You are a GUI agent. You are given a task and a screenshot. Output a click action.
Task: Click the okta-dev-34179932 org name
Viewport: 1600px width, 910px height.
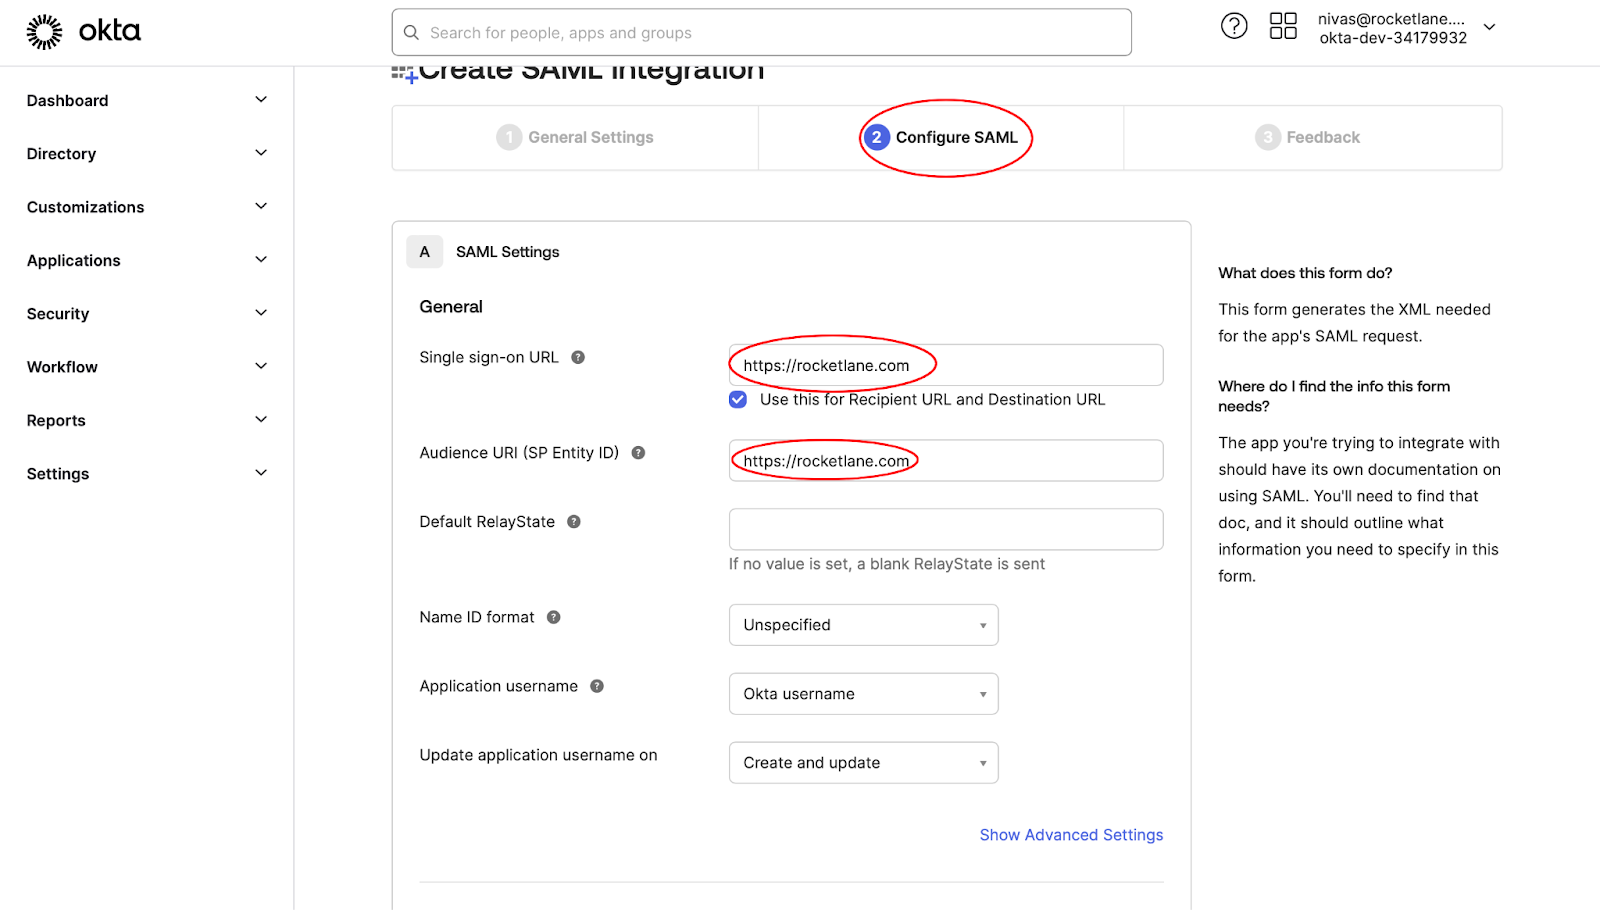coord(1393,38)
